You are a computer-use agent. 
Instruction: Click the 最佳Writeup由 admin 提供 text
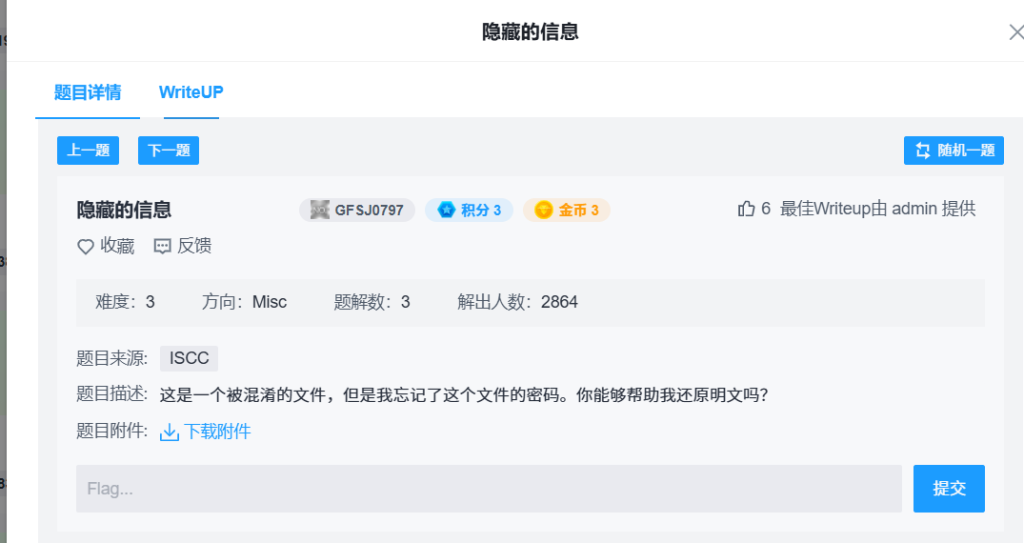click(x=877, y=209)
